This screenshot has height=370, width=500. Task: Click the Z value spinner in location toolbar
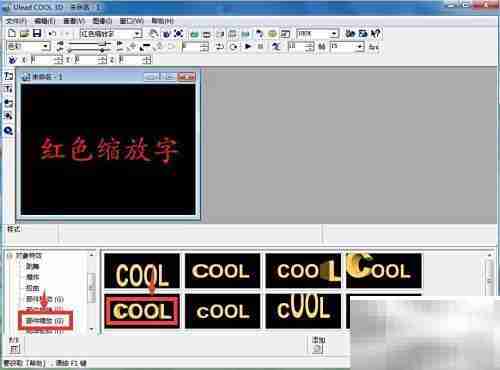(x=135, y=60)
